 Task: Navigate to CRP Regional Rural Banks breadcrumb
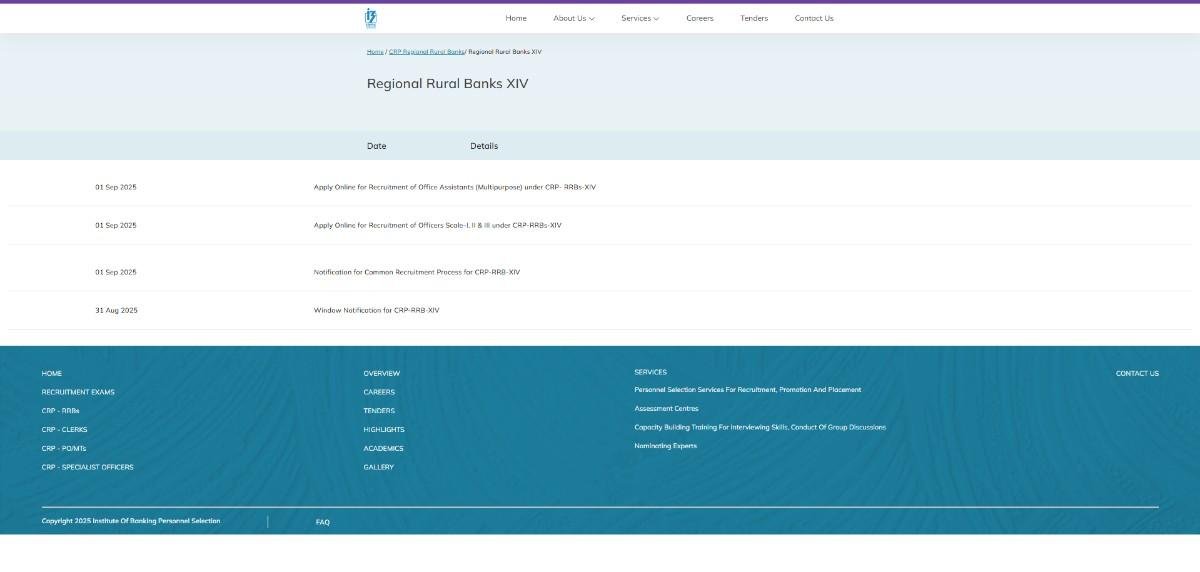tap(426, 51)
